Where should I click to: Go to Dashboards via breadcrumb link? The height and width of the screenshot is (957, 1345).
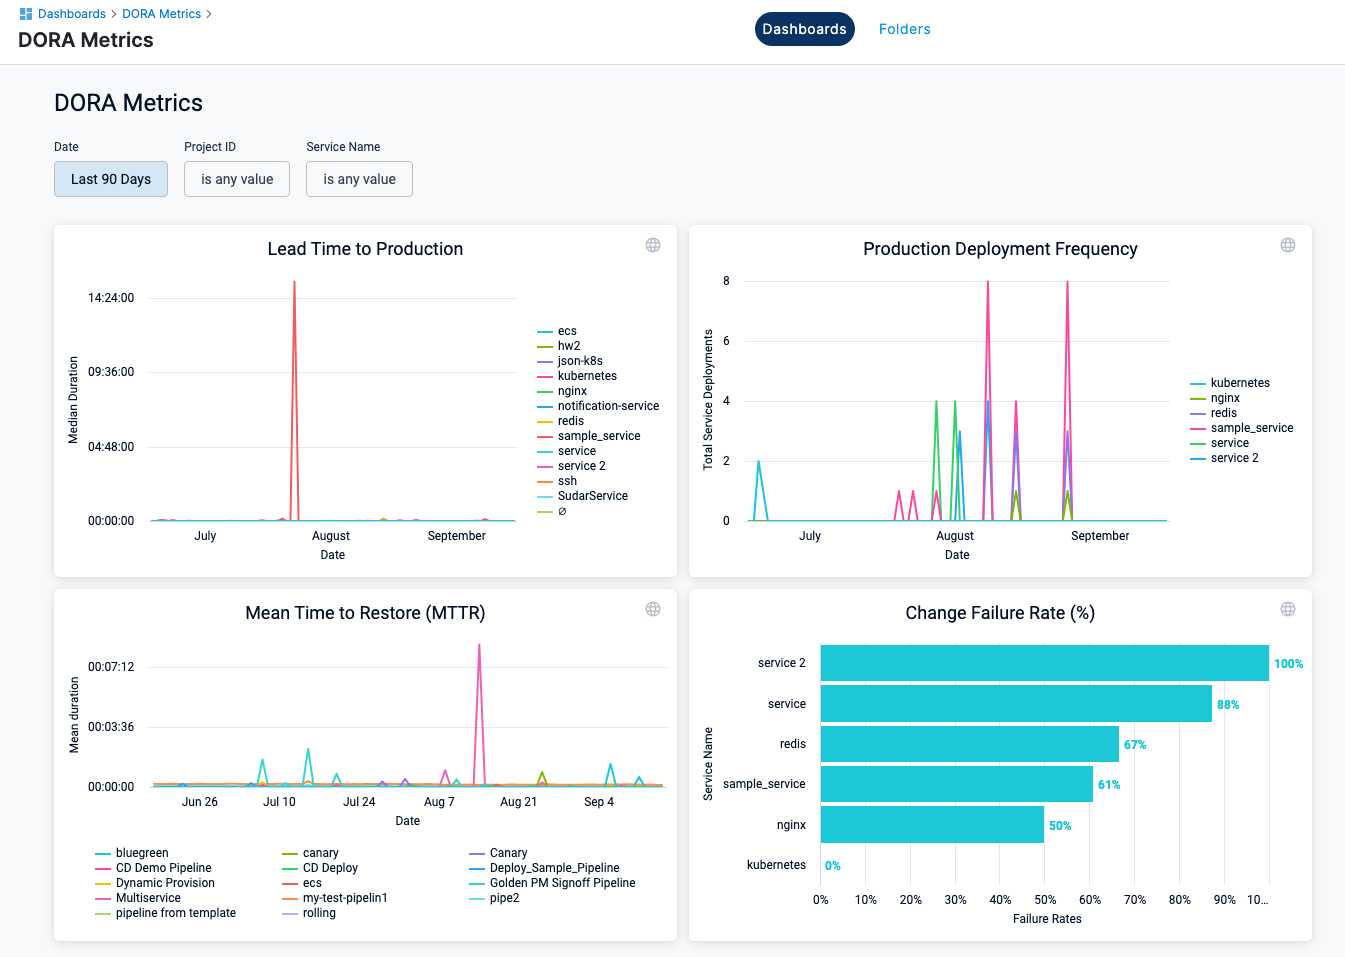point(72,14)
